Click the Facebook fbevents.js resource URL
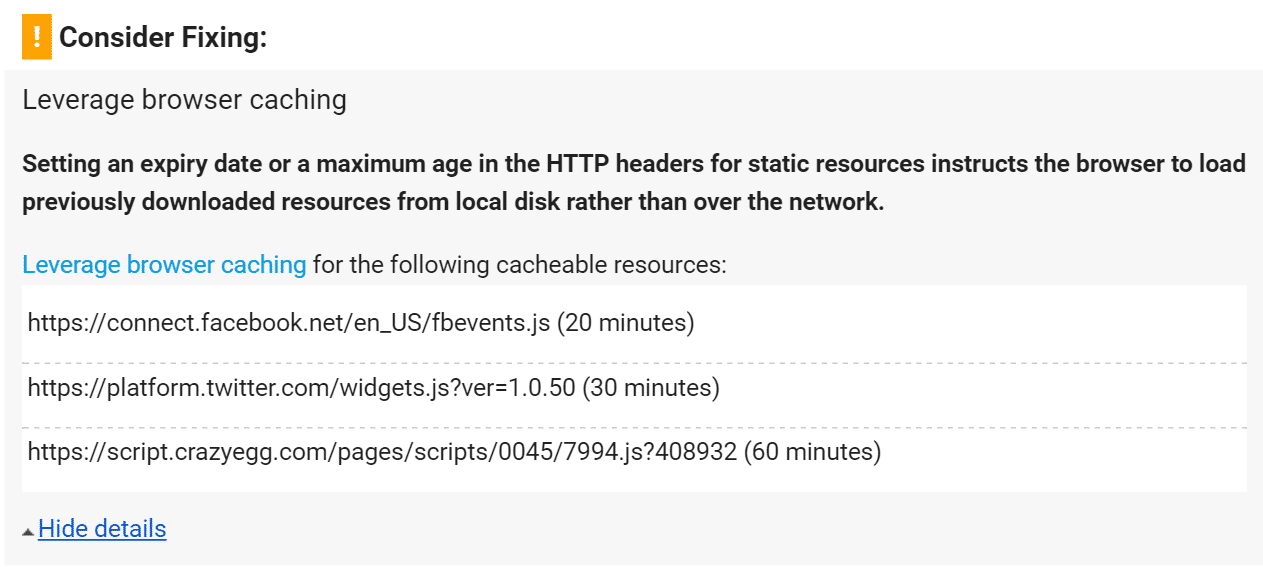This screenshot has width=1263, height=567. click(x=289, y=323)
